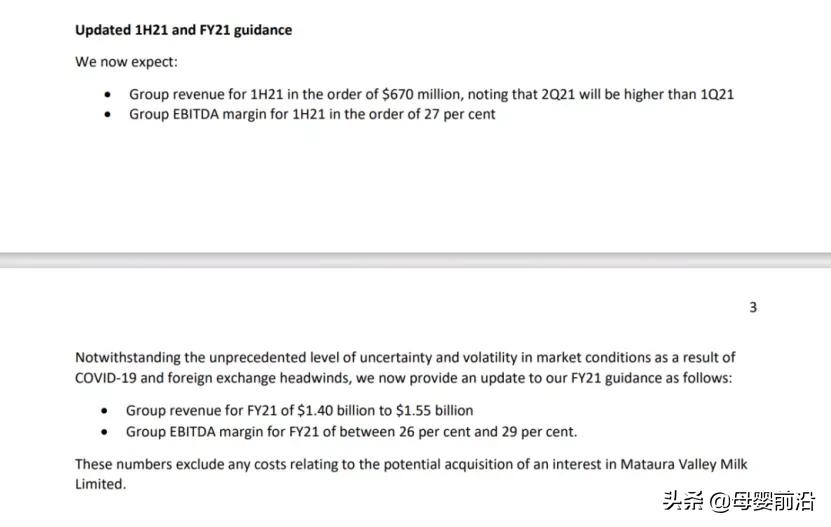Click the "We now expect:" line

coord(127,62)
